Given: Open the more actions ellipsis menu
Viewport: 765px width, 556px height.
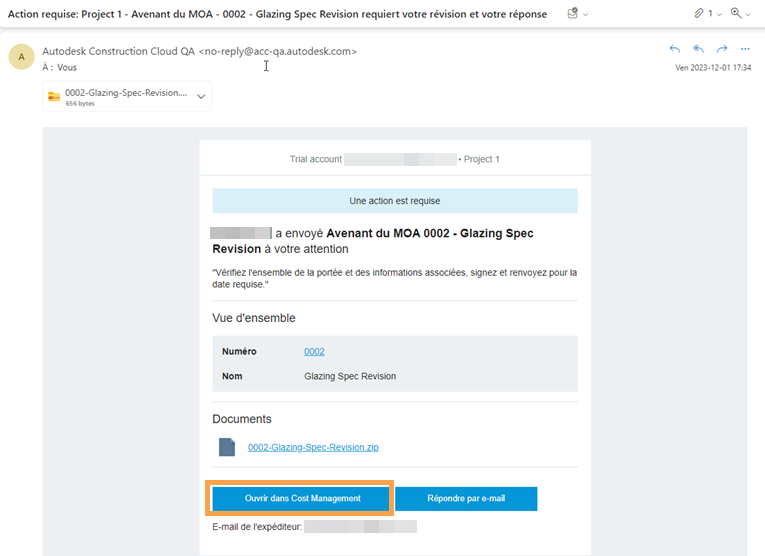Looking at the screenshot, I should pyautogui.click(x=745, y=49).
